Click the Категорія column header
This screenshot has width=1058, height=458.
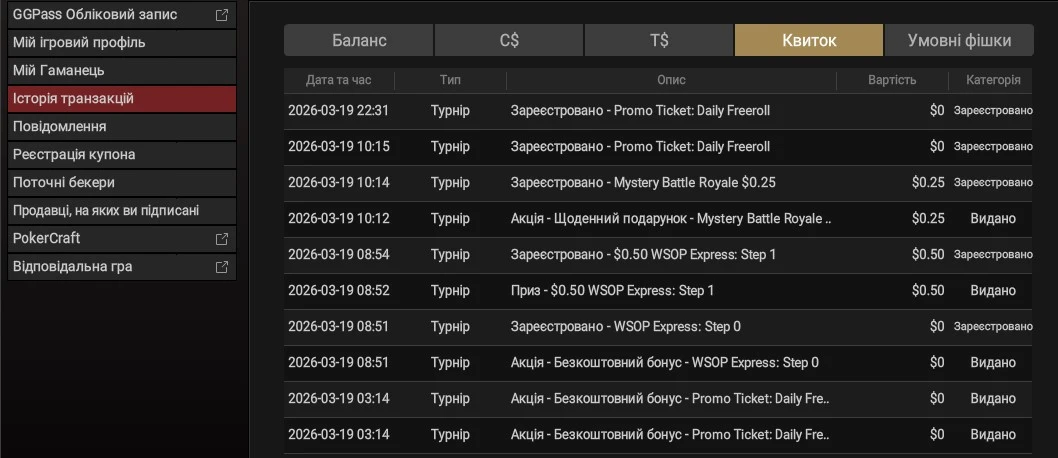coord(992,80)
